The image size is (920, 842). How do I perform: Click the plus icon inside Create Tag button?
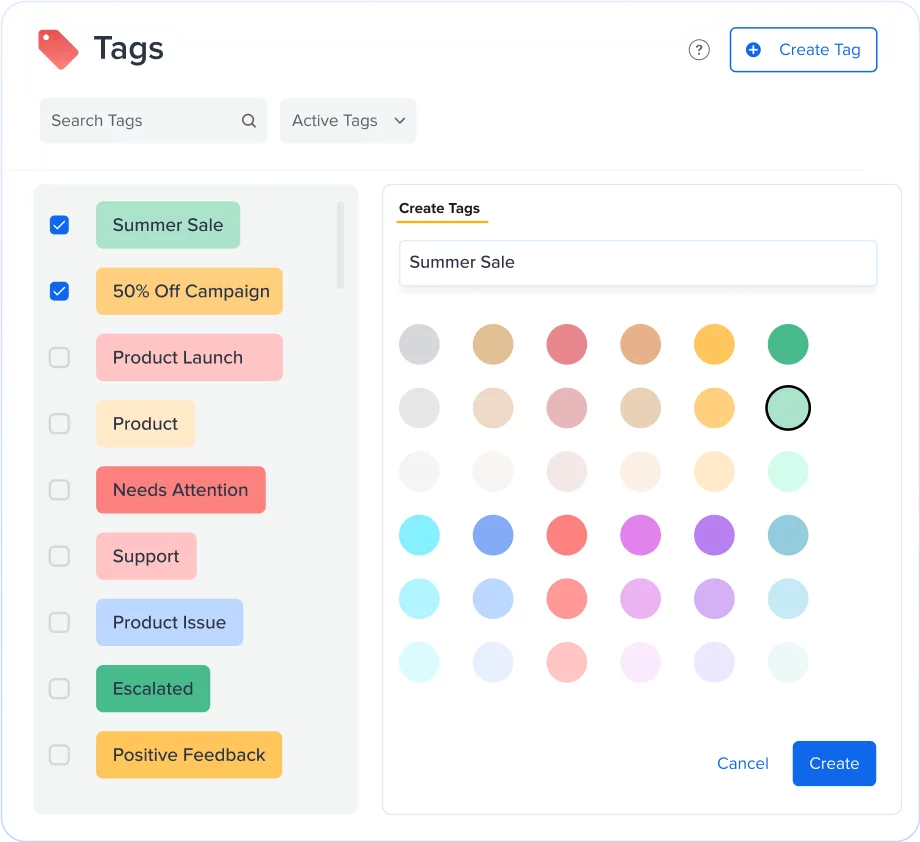(x=753, y=50)
